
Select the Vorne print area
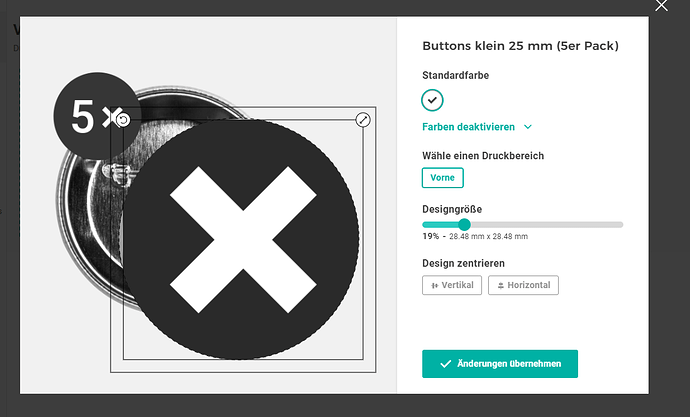[442, 178]
